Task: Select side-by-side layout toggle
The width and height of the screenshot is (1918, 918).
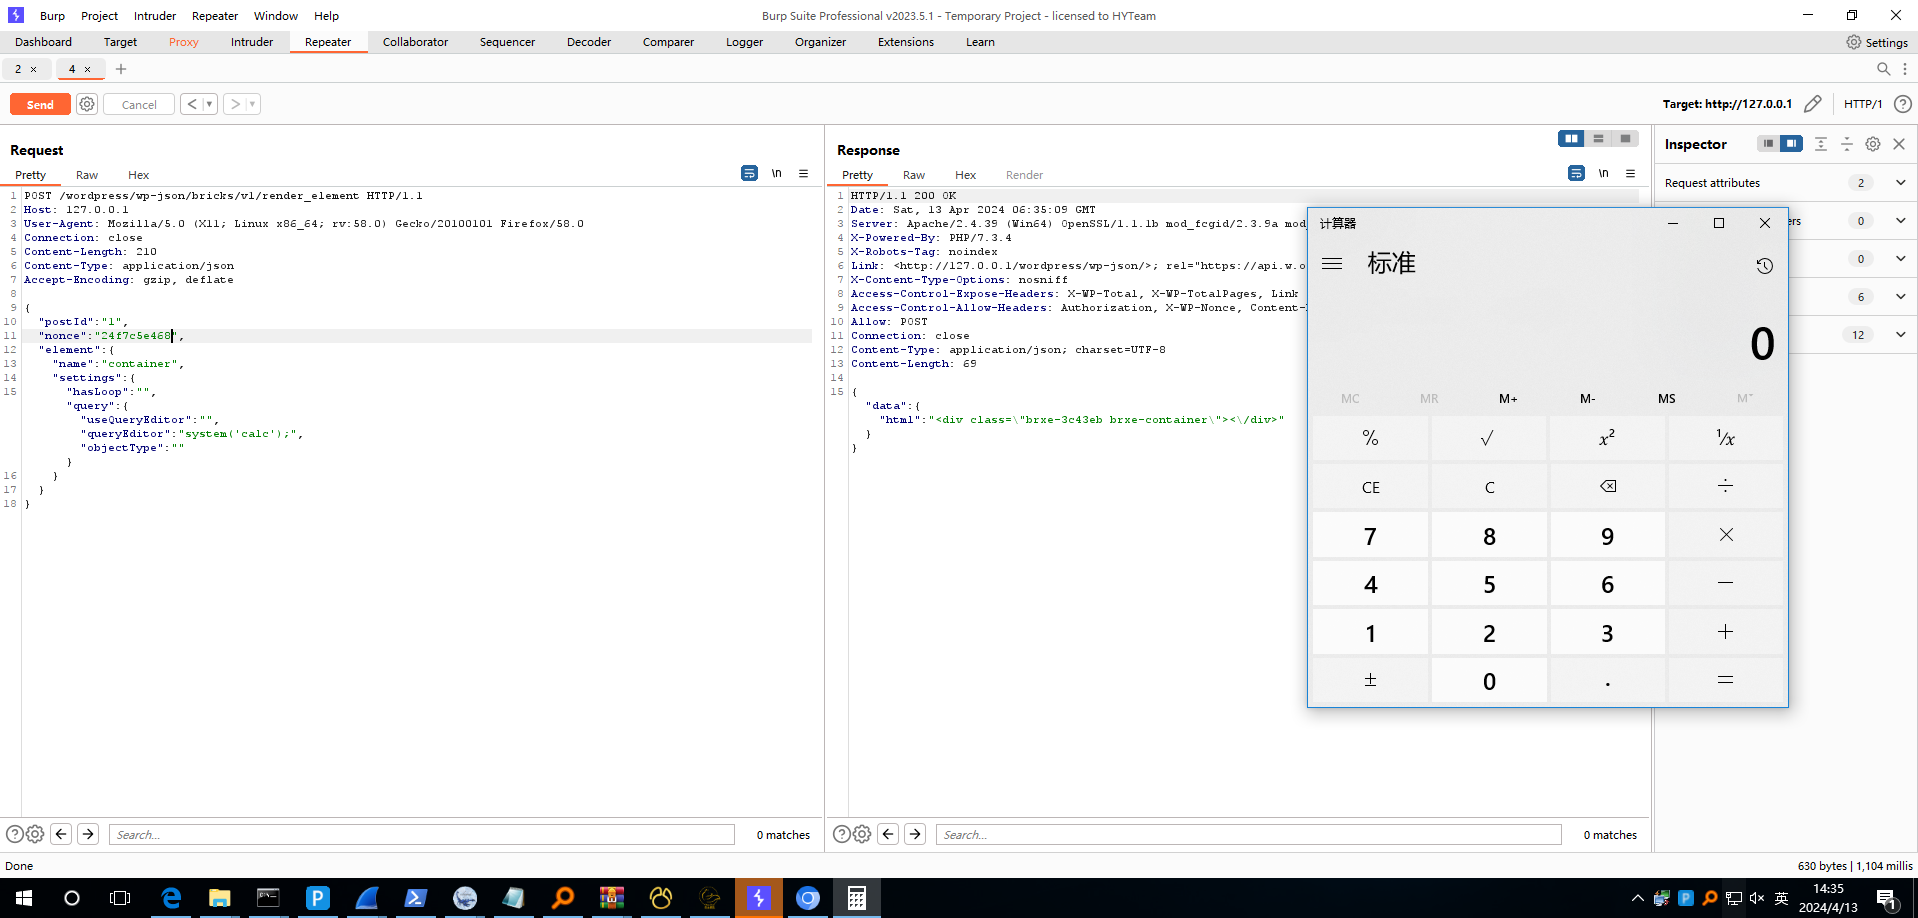Action: tap(1571, 139)
